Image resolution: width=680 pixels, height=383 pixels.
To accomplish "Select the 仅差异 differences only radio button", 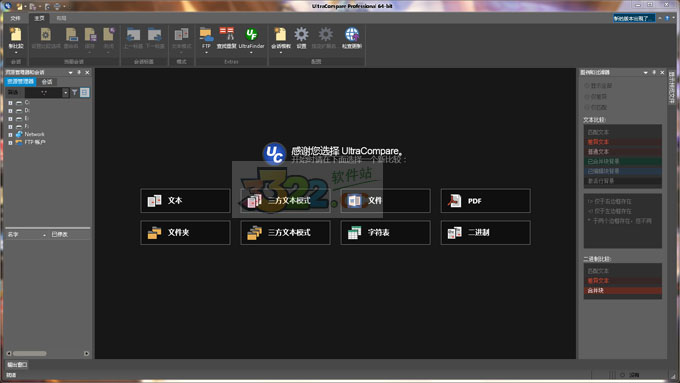I will (587, 96).
